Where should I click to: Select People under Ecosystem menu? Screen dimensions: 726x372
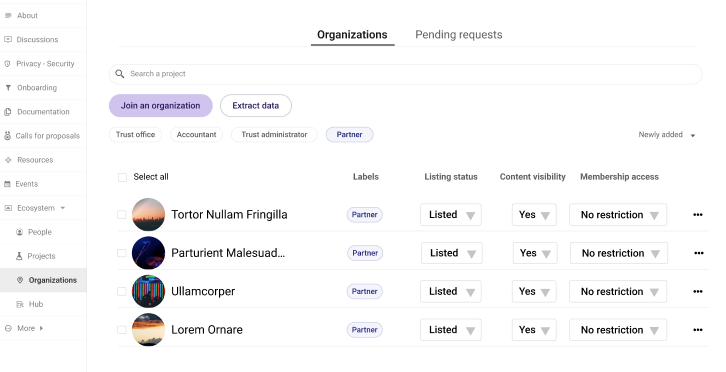(x=39, y=232)
